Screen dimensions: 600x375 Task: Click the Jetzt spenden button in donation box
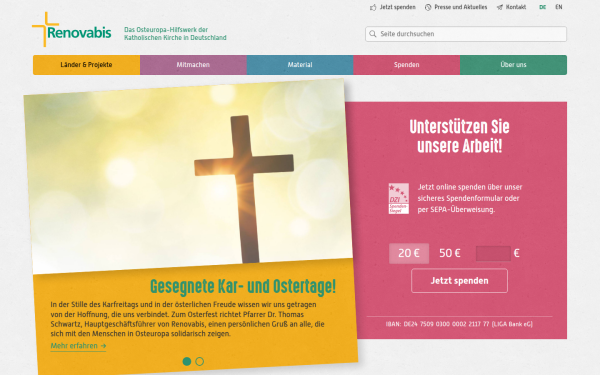459,280
